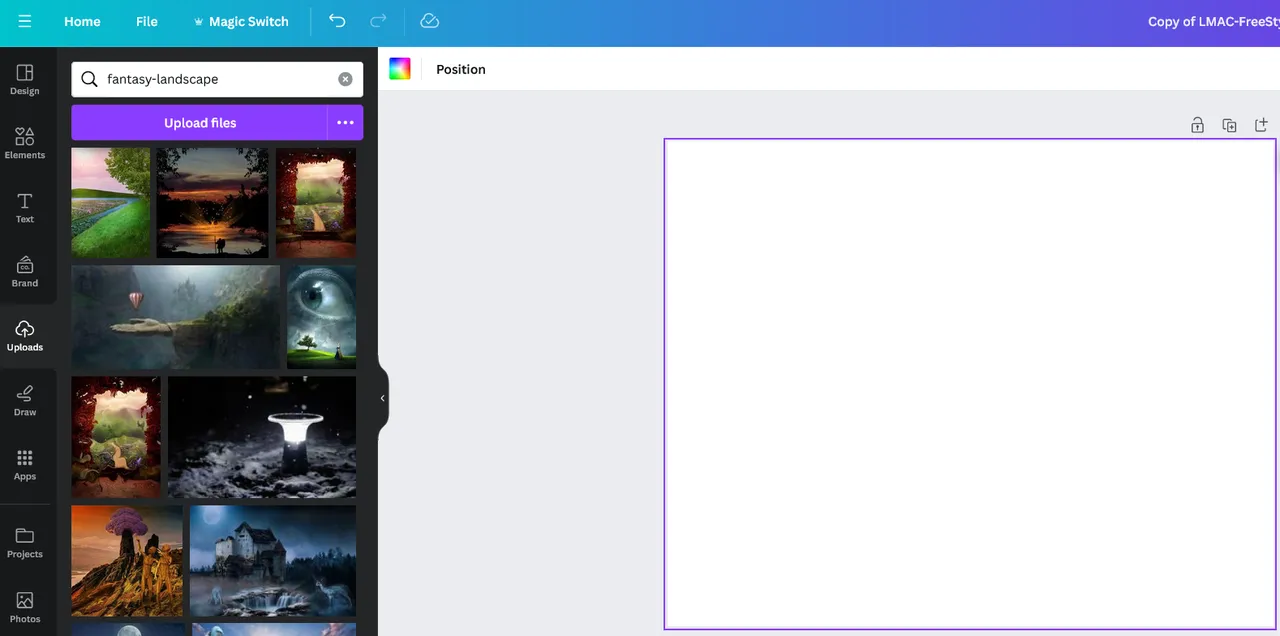Open the rainbow background color picker
Image resolution: width=1280 pixels, height=636 pixels.
tap(400, 69)
